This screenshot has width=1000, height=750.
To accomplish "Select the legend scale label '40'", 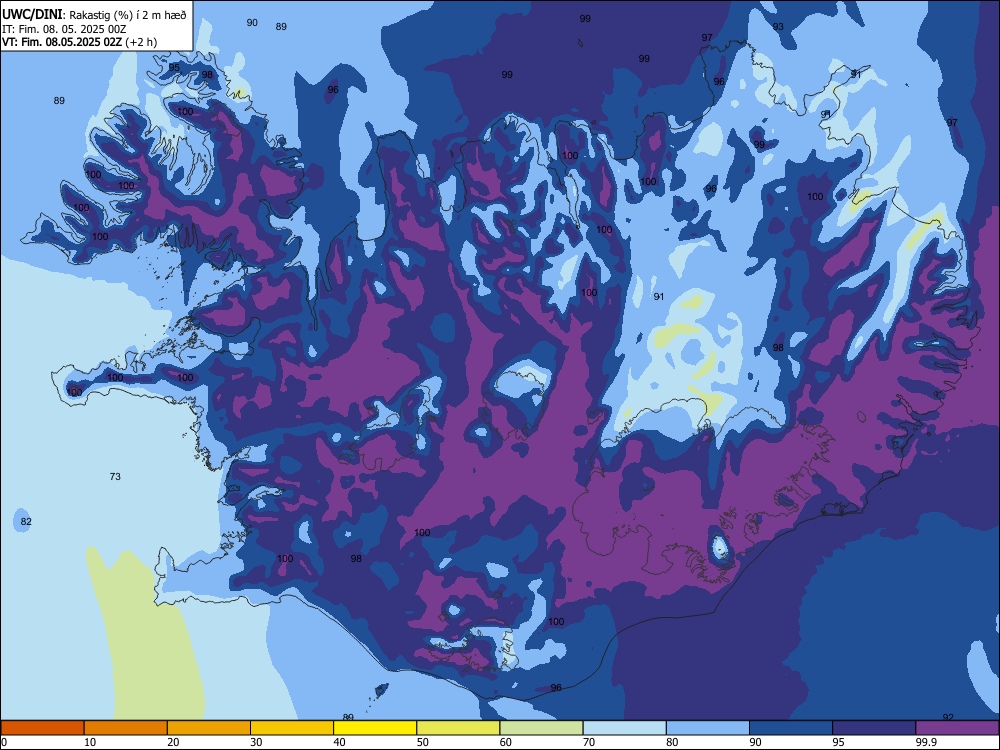I will tap(339, 742).
